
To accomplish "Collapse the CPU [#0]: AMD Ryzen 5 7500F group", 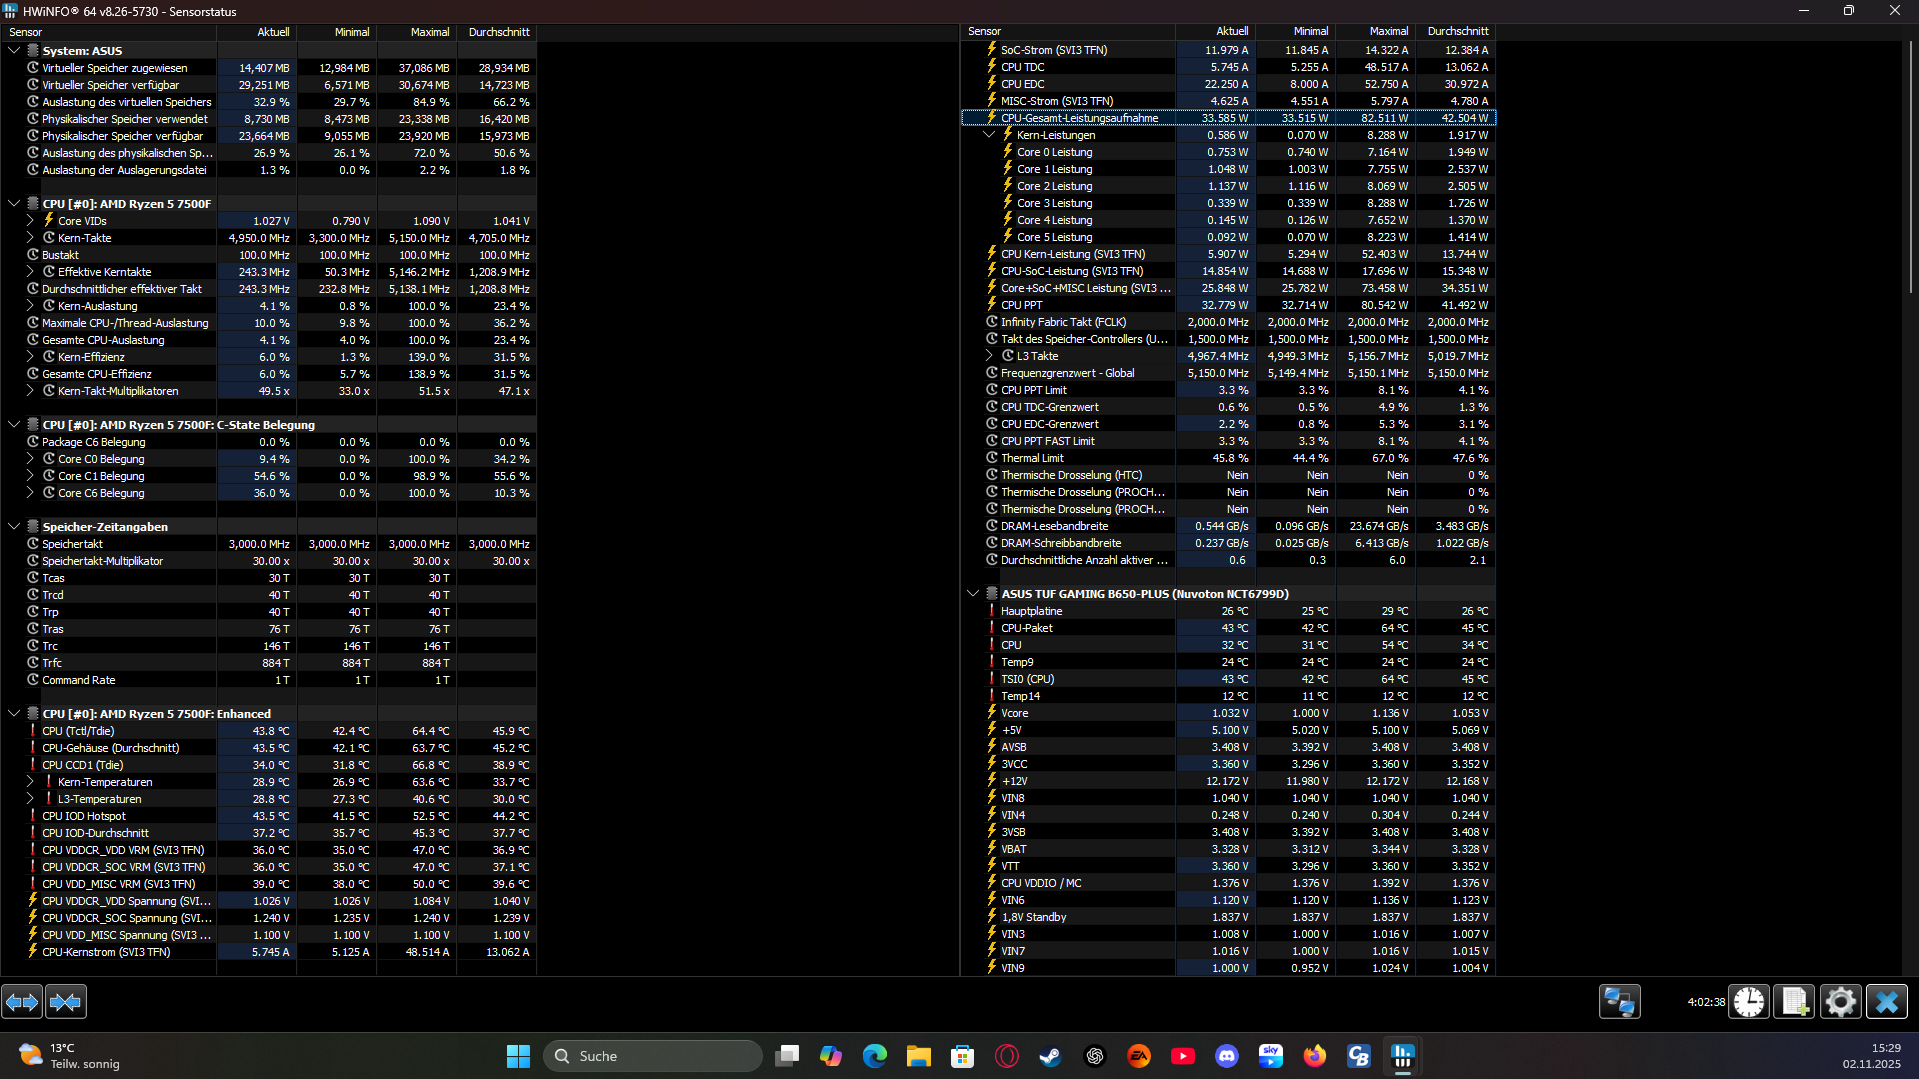I will (14, 203).
